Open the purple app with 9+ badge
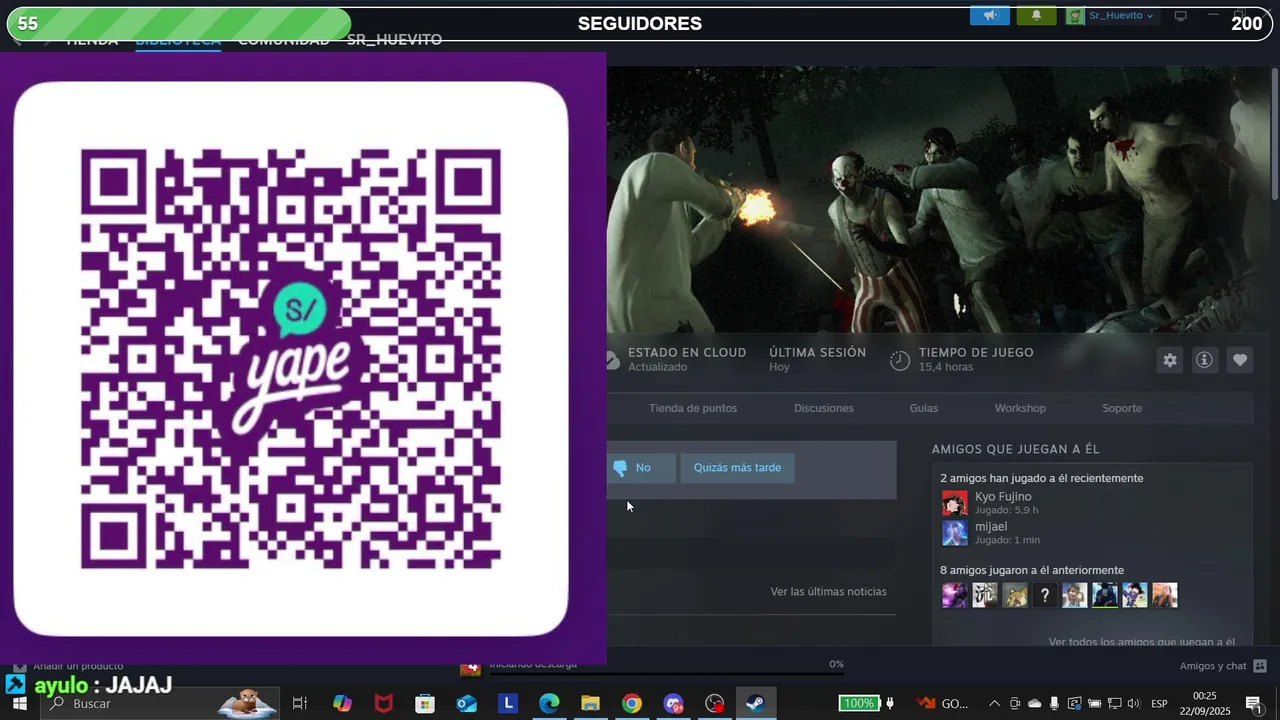Viewport: 1280px width, 720px height. 673,704
